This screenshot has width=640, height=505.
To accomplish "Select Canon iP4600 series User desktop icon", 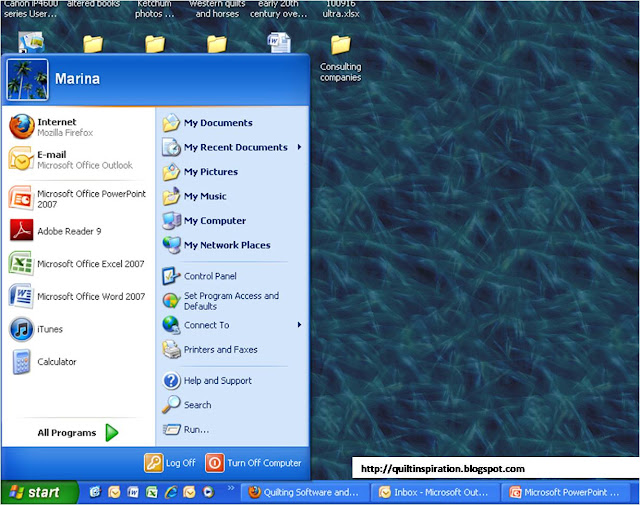I will coord(31,42).
